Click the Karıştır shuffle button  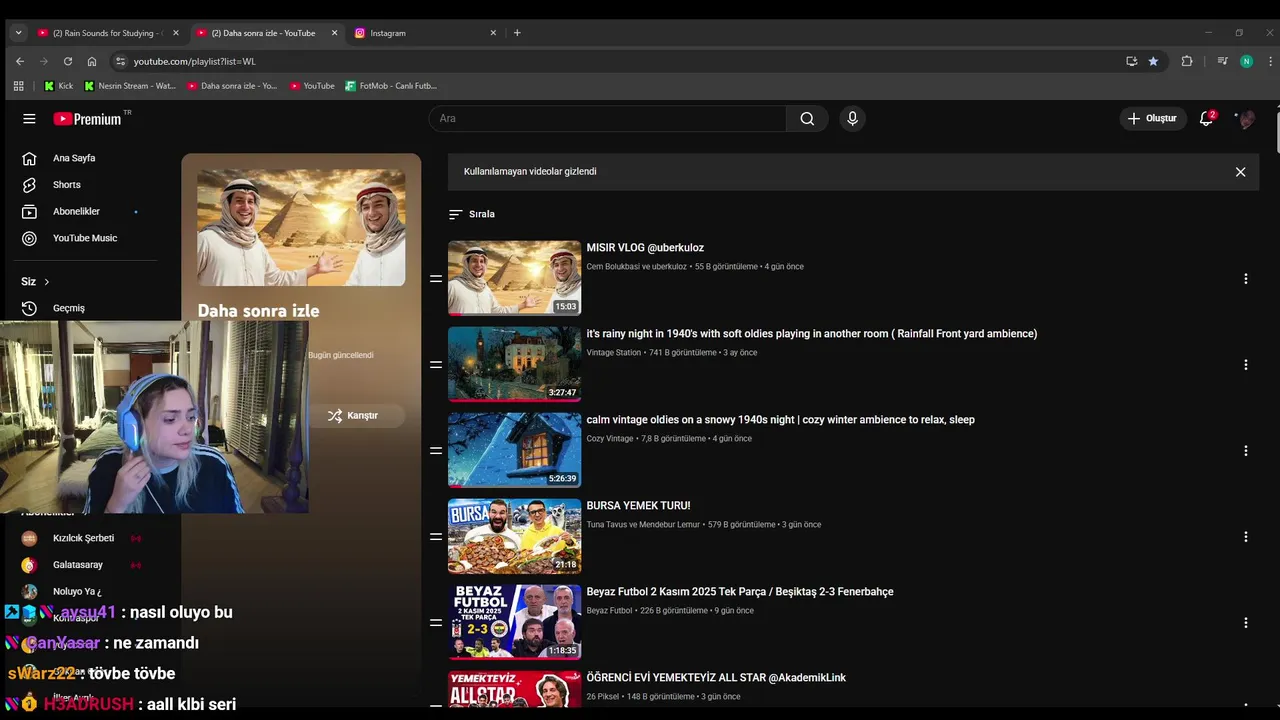(x=353, y=416)
